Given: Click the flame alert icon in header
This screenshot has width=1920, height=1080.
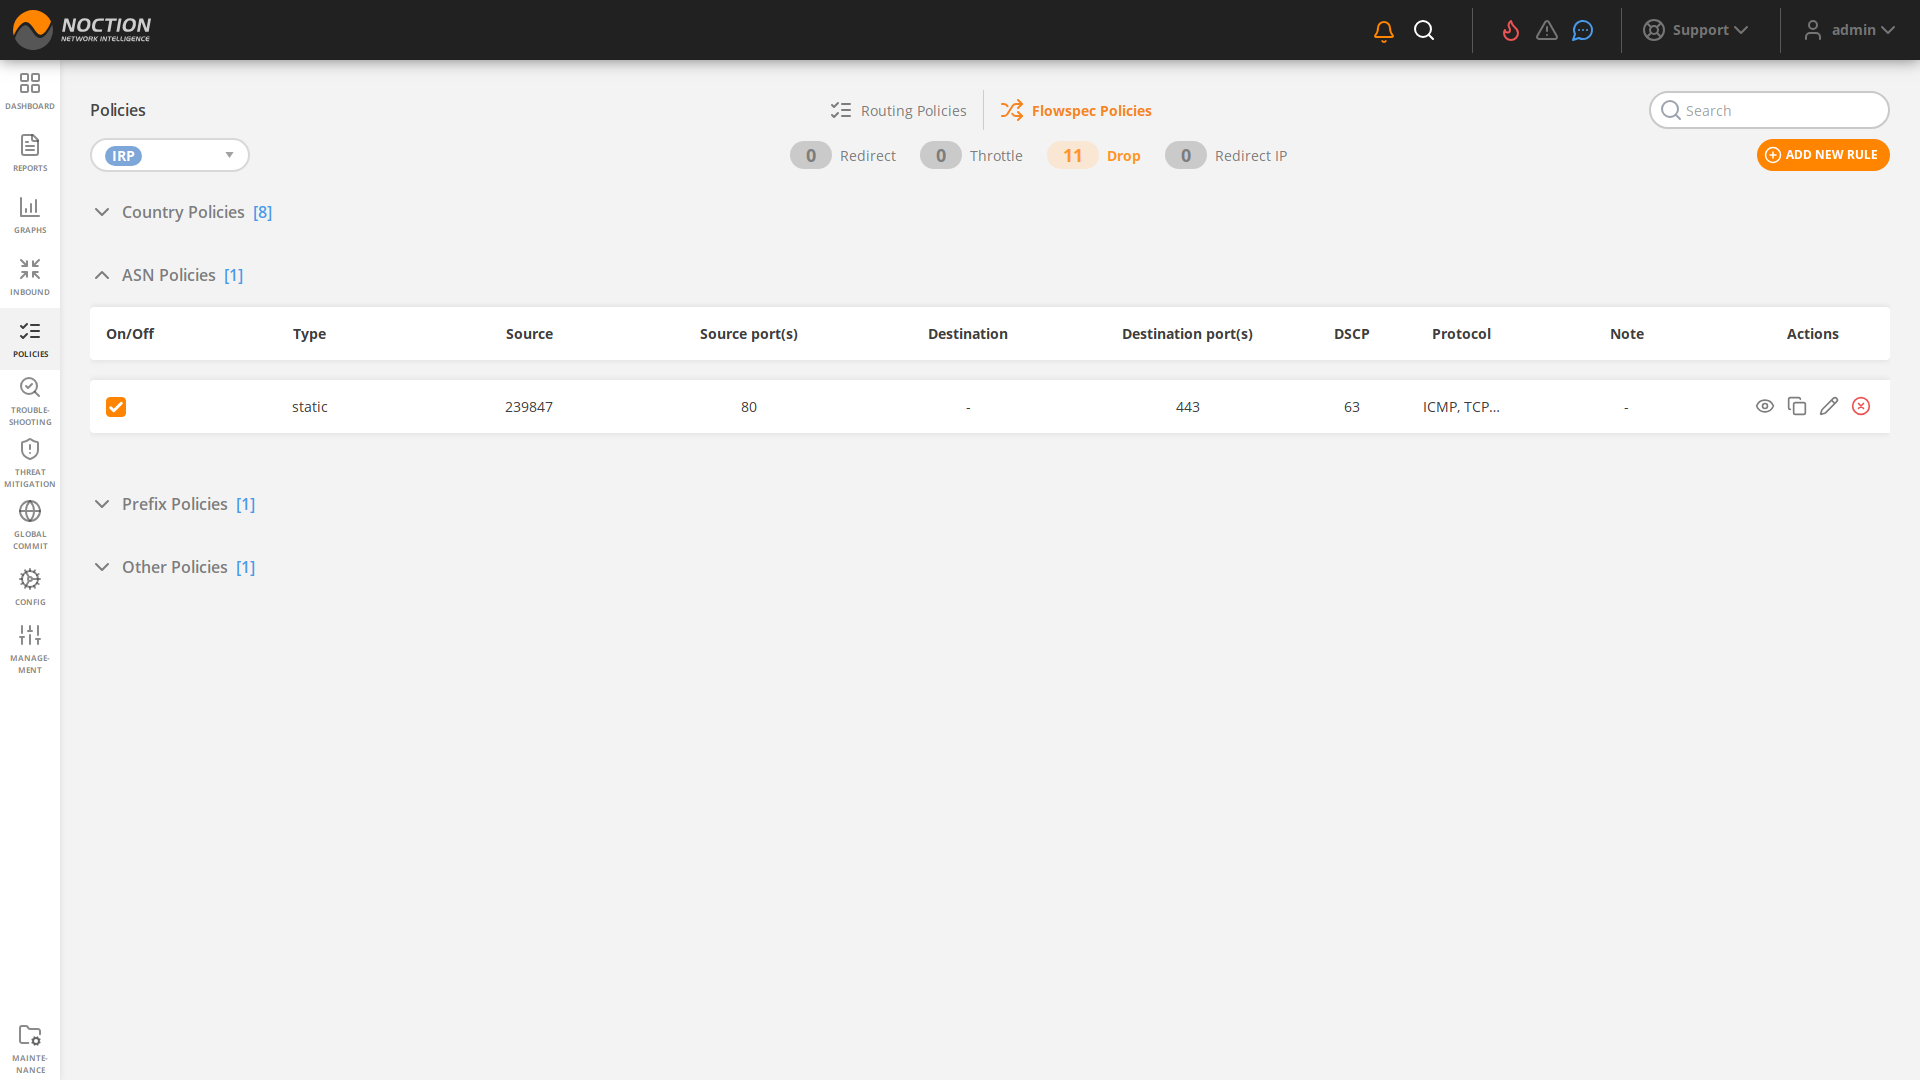Looking at the screenshot, I should [1511, 31].
